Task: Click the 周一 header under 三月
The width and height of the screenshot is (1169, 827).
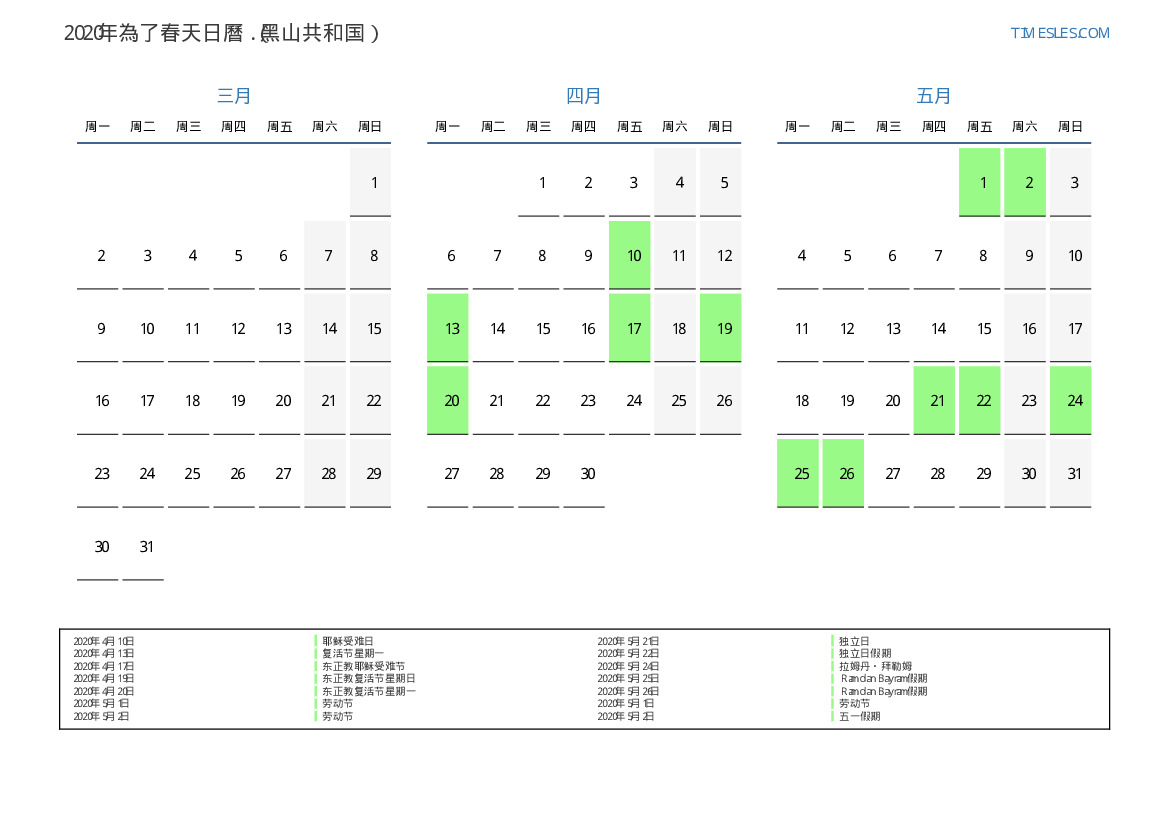Action: pyautogui.click(x=97, y=127)
